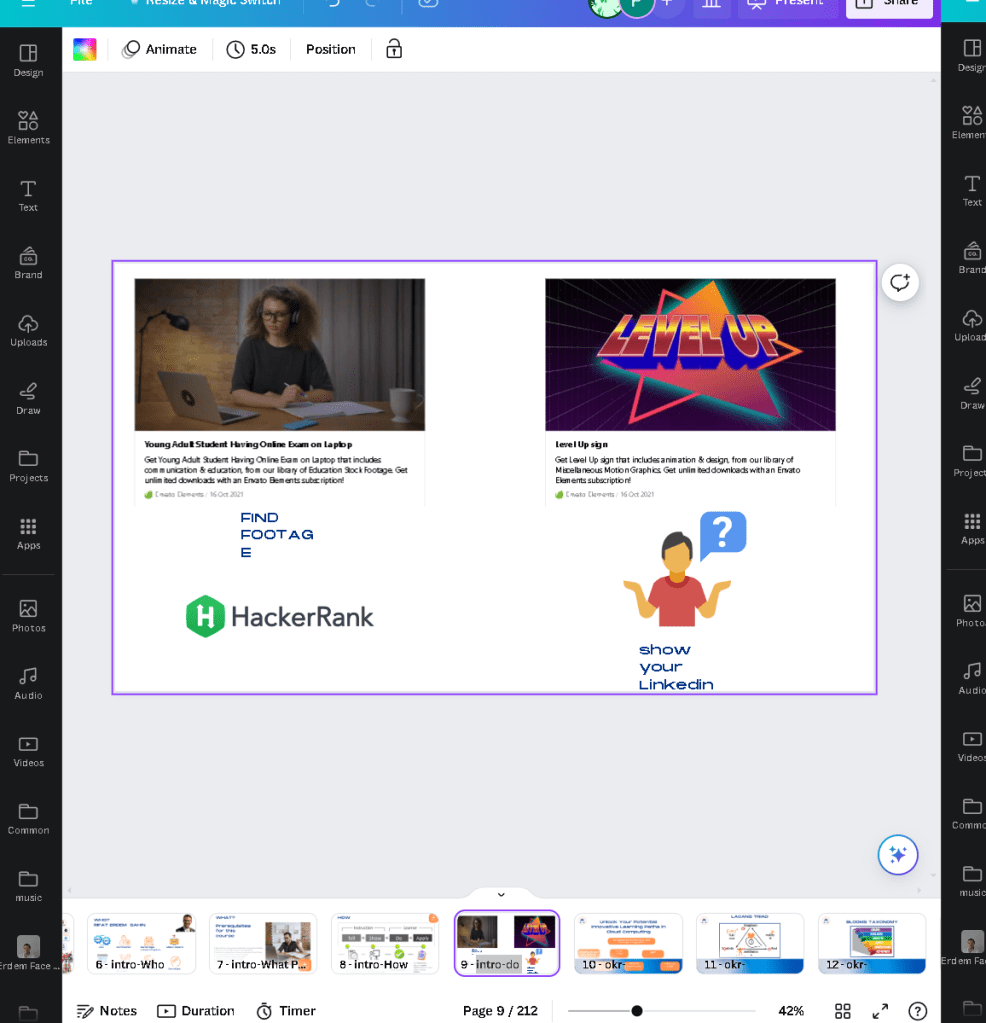Add a comment with the comment bubble icon
This screenshot has height=1023, width=986.
pyautogui.click(x=900, y=282)
